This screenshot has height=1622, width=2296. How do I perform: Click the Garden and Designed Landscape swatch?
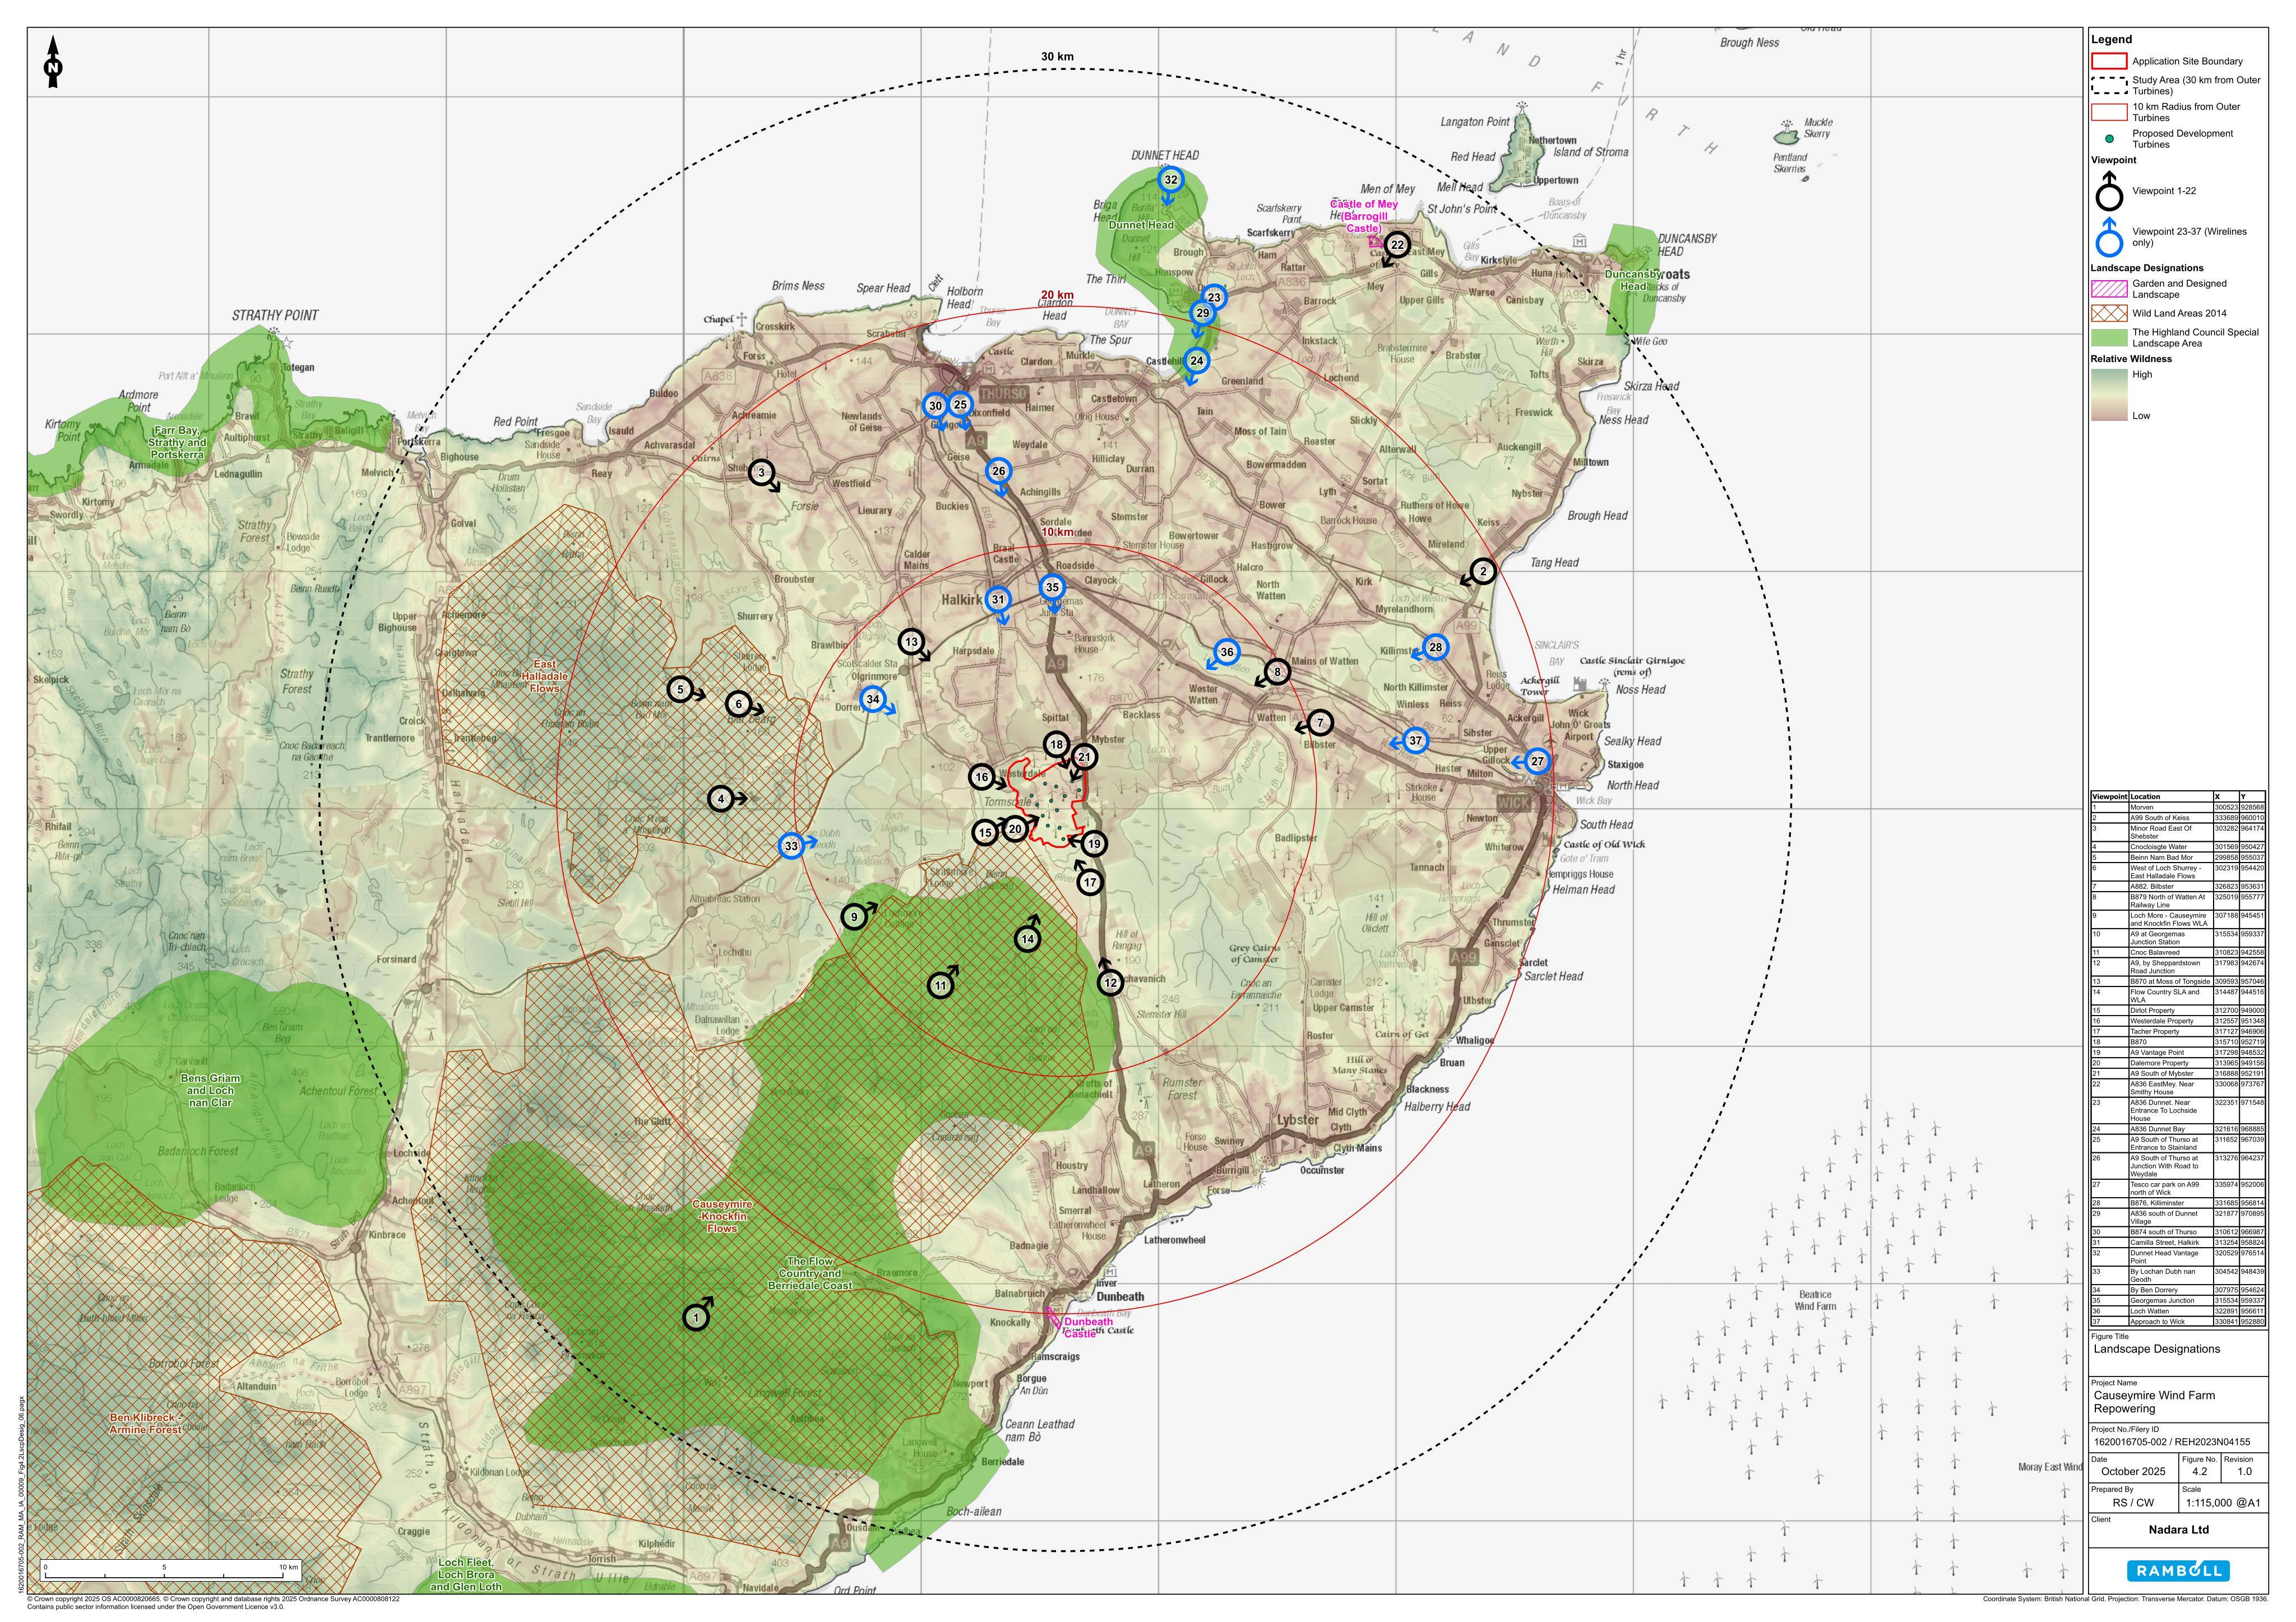[x=2109, y=289]
